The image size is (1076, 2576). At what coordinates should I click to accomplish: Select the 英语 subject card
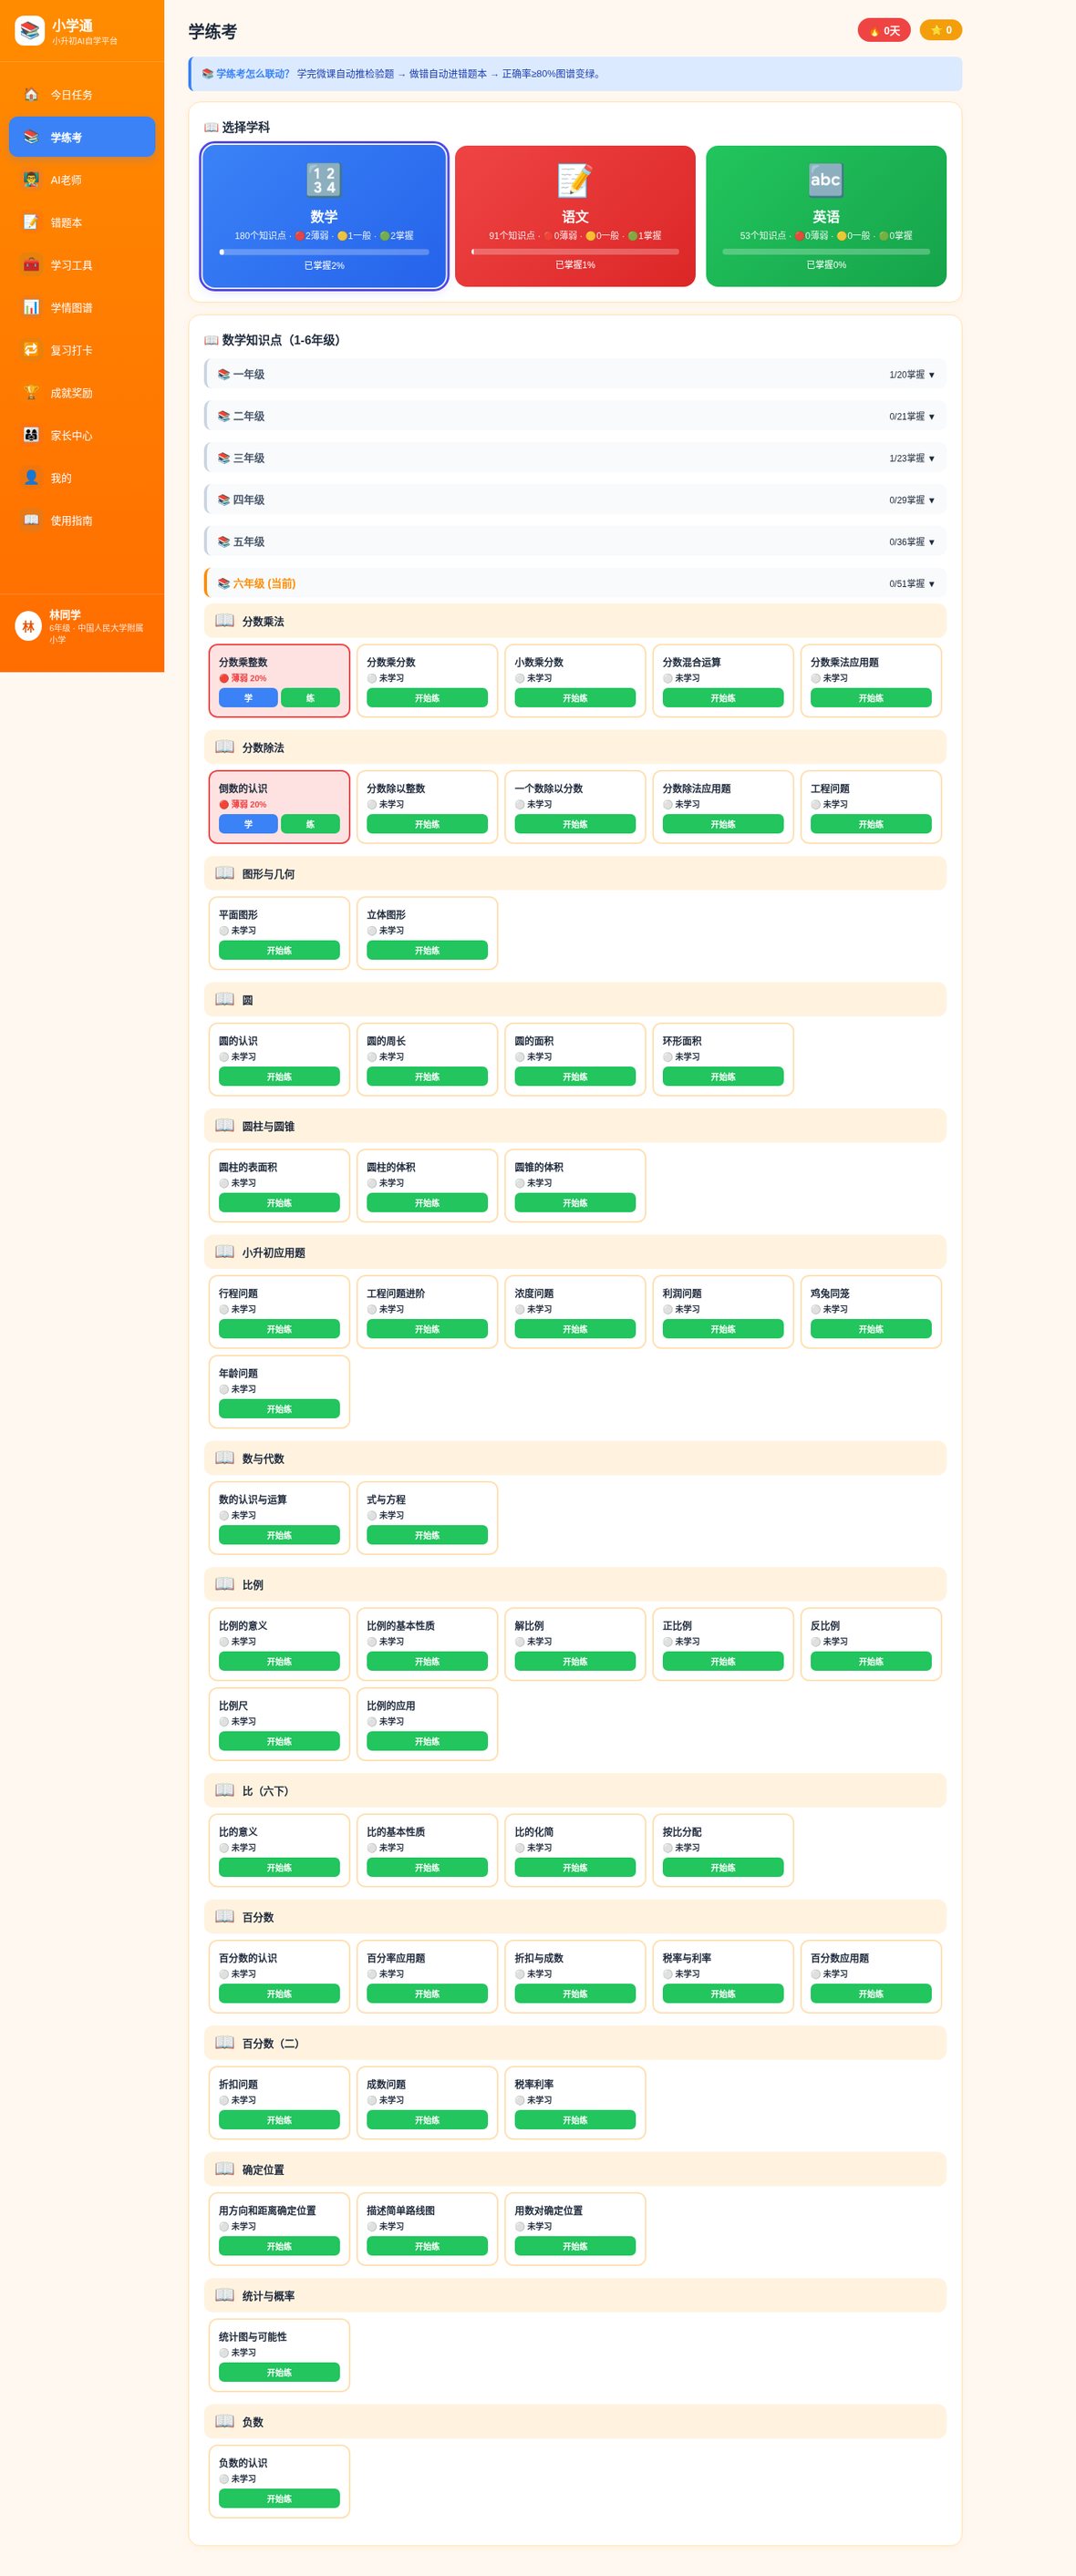[x=826, y=216]
